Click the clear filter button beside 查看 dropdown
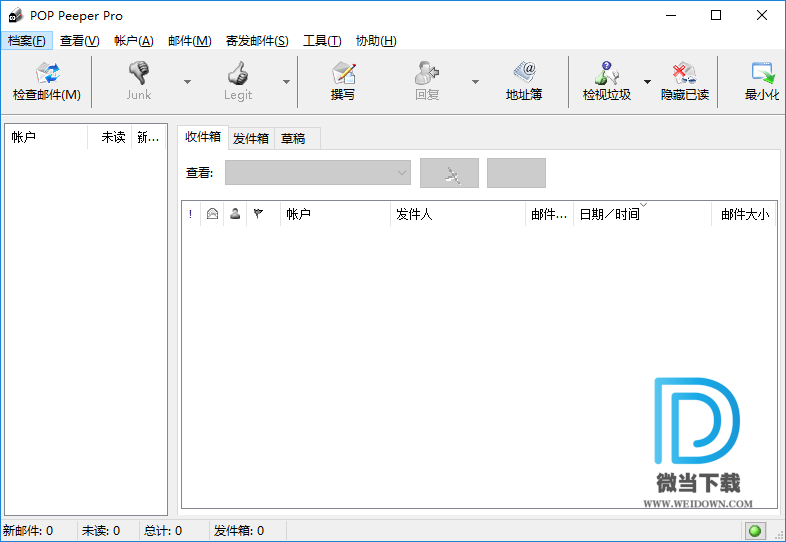This screenshot has width=786, height=542. click(x=449, y=173)
